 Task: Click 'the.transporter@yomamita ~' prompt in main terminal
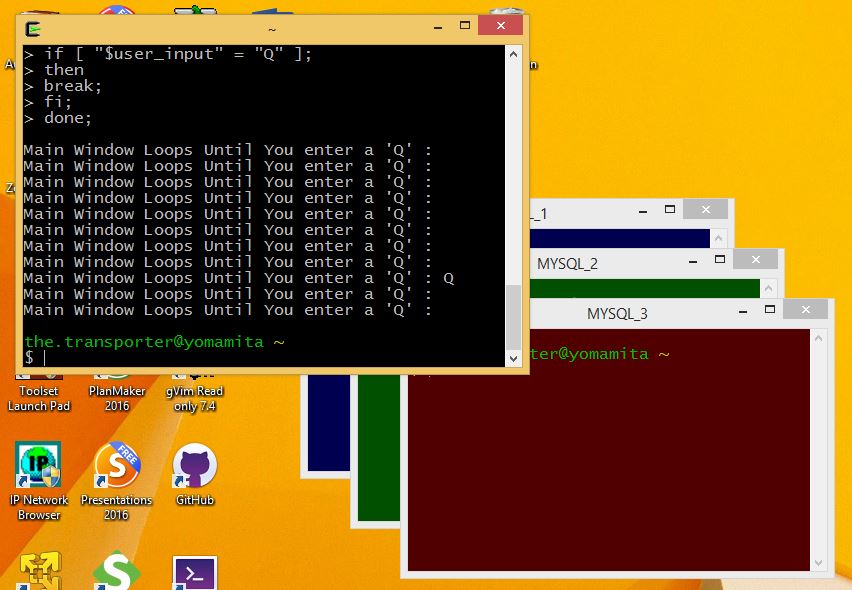click(154, 342)
